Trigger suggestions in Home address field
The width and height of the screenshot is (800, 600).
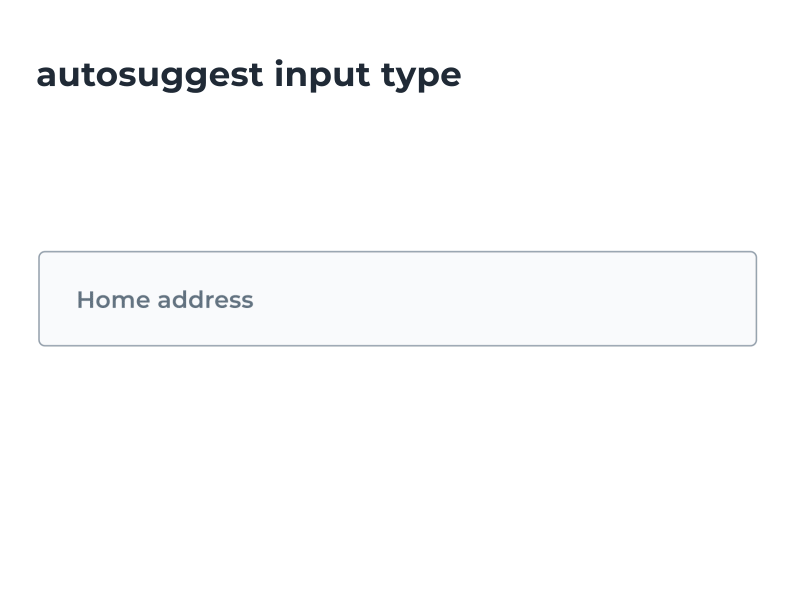tap(397, 298)
